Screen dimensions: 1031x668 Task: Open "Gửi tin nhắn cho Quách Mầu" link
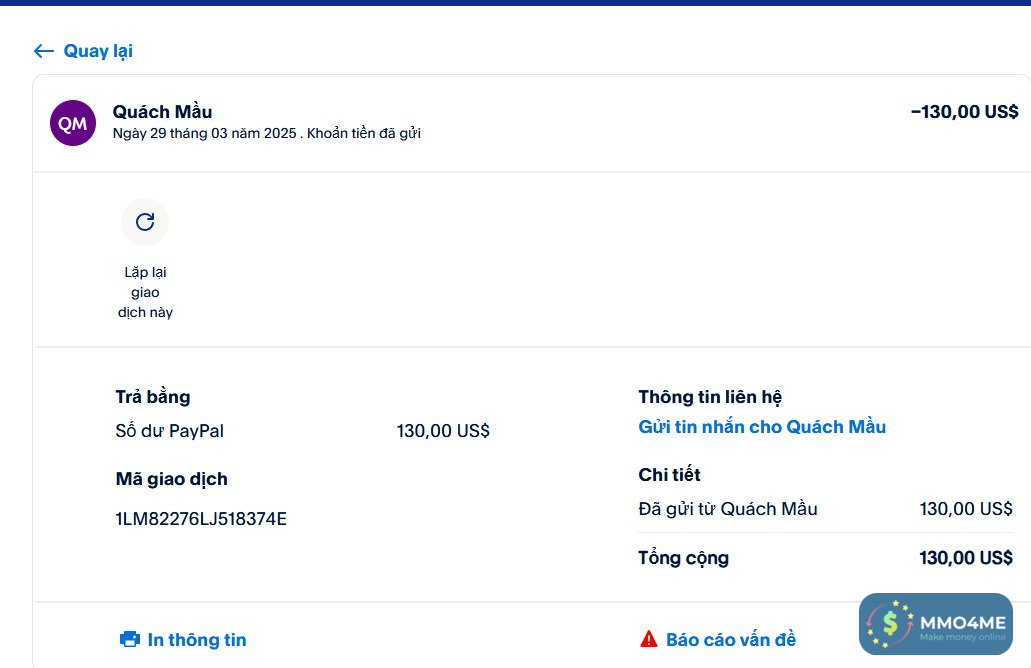pyautogui.click(x=762, y=427)
